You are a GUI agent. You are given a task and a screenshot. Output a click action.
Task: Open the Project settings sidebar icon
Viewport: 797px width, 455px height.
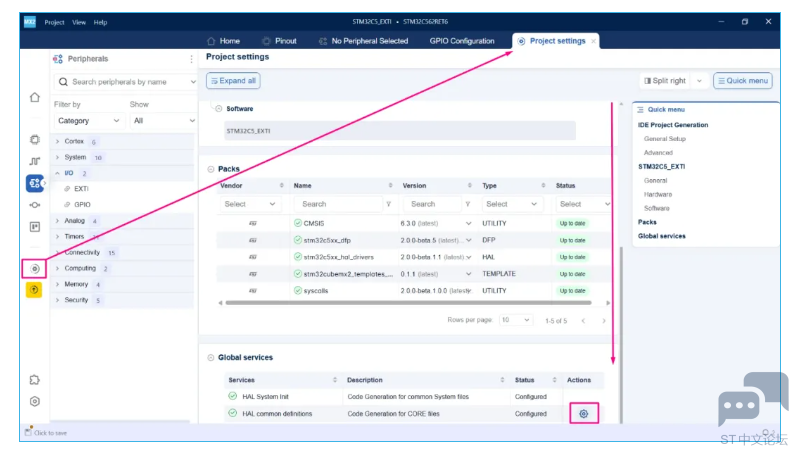(x=35, y=268)
